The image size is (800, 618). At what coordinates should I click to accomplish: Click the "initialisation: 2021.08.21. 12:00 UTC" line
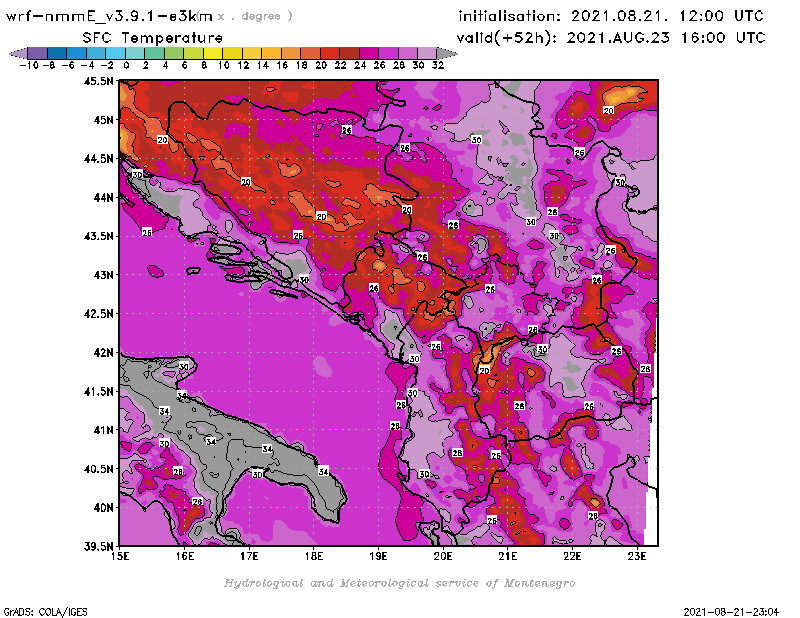pos(611,16)
